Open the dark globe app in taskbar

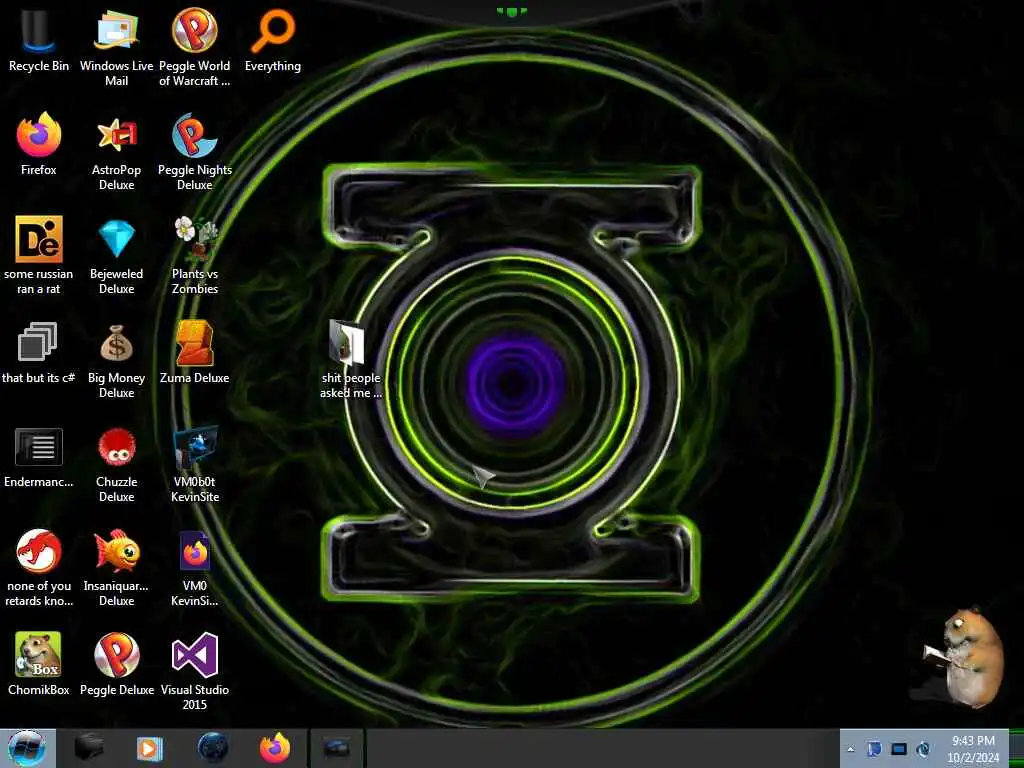point(213,748)
